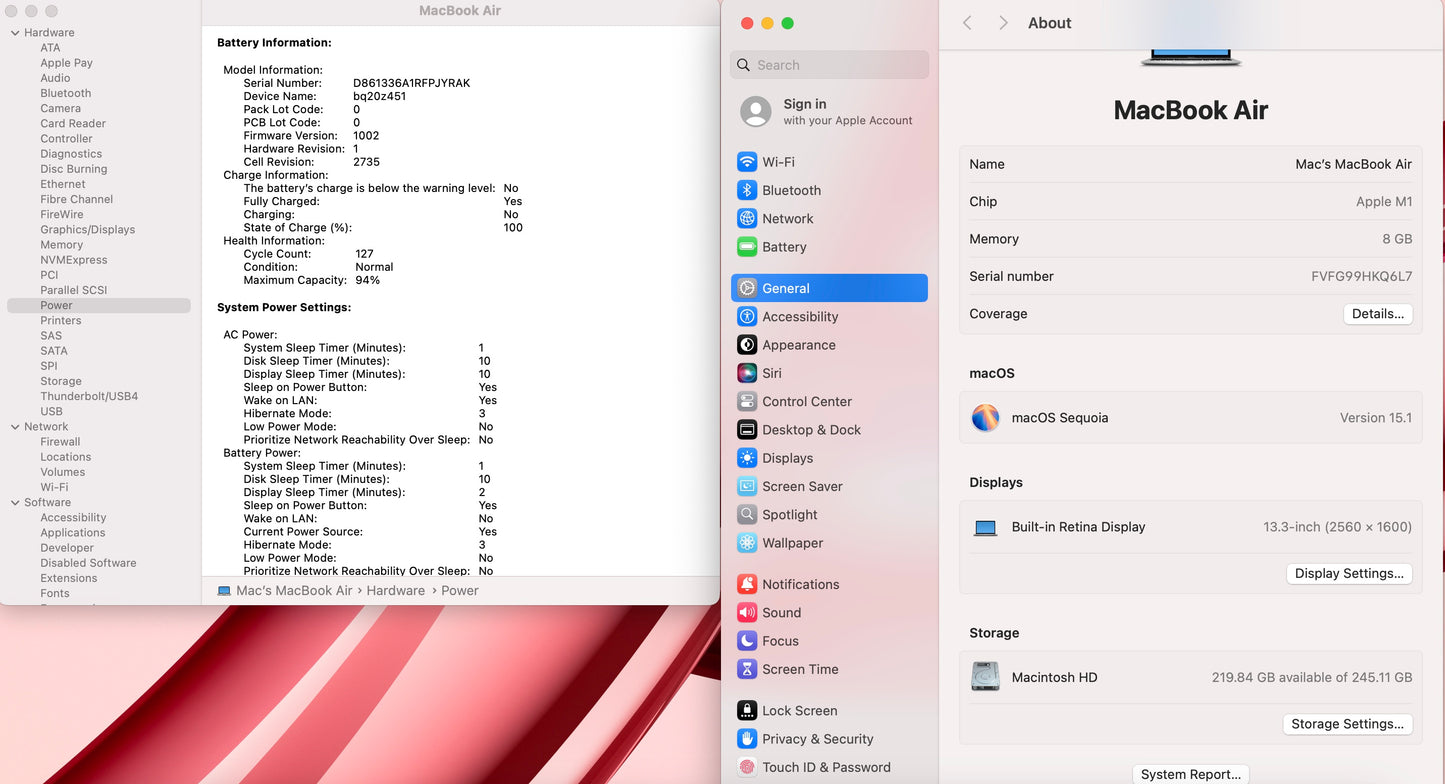This screenshot has width=1445, height=784.
Task: Click the back chevron beside About
Action: 967,23
